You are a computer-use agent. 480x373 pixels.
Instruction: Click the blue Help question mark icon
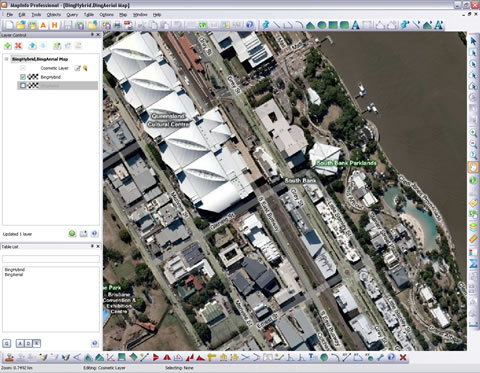click(249, 25)
